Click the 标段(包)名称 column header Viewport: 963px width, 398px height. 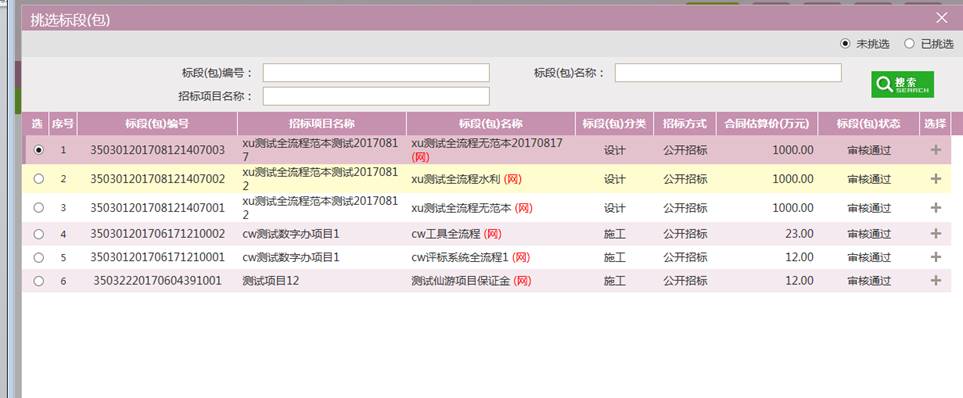pos(491,123)
